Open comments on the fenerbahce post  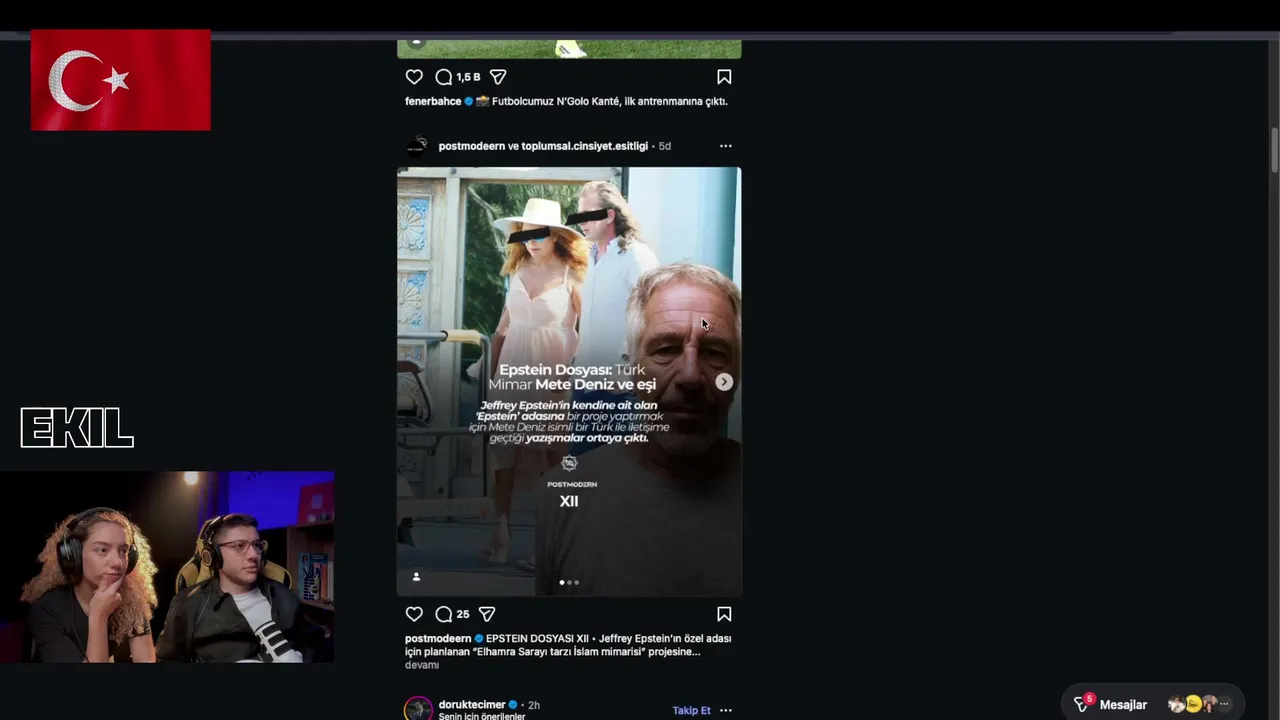coord(444,77)
